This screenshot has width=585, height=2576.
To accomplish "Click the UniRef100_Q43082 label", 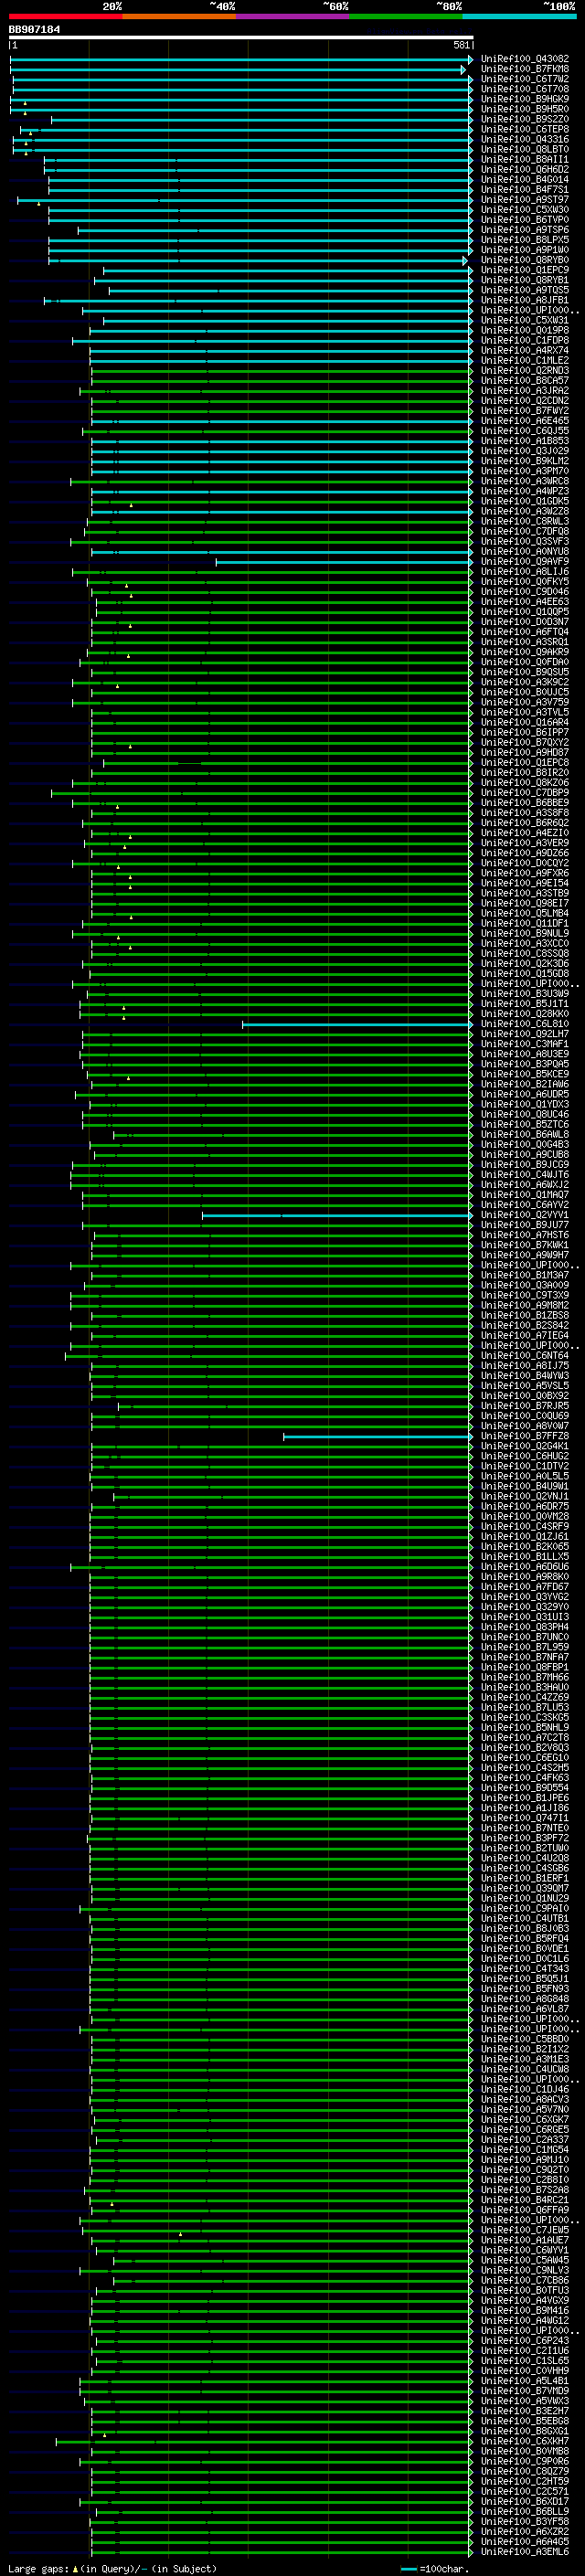I will pos(525,59).
